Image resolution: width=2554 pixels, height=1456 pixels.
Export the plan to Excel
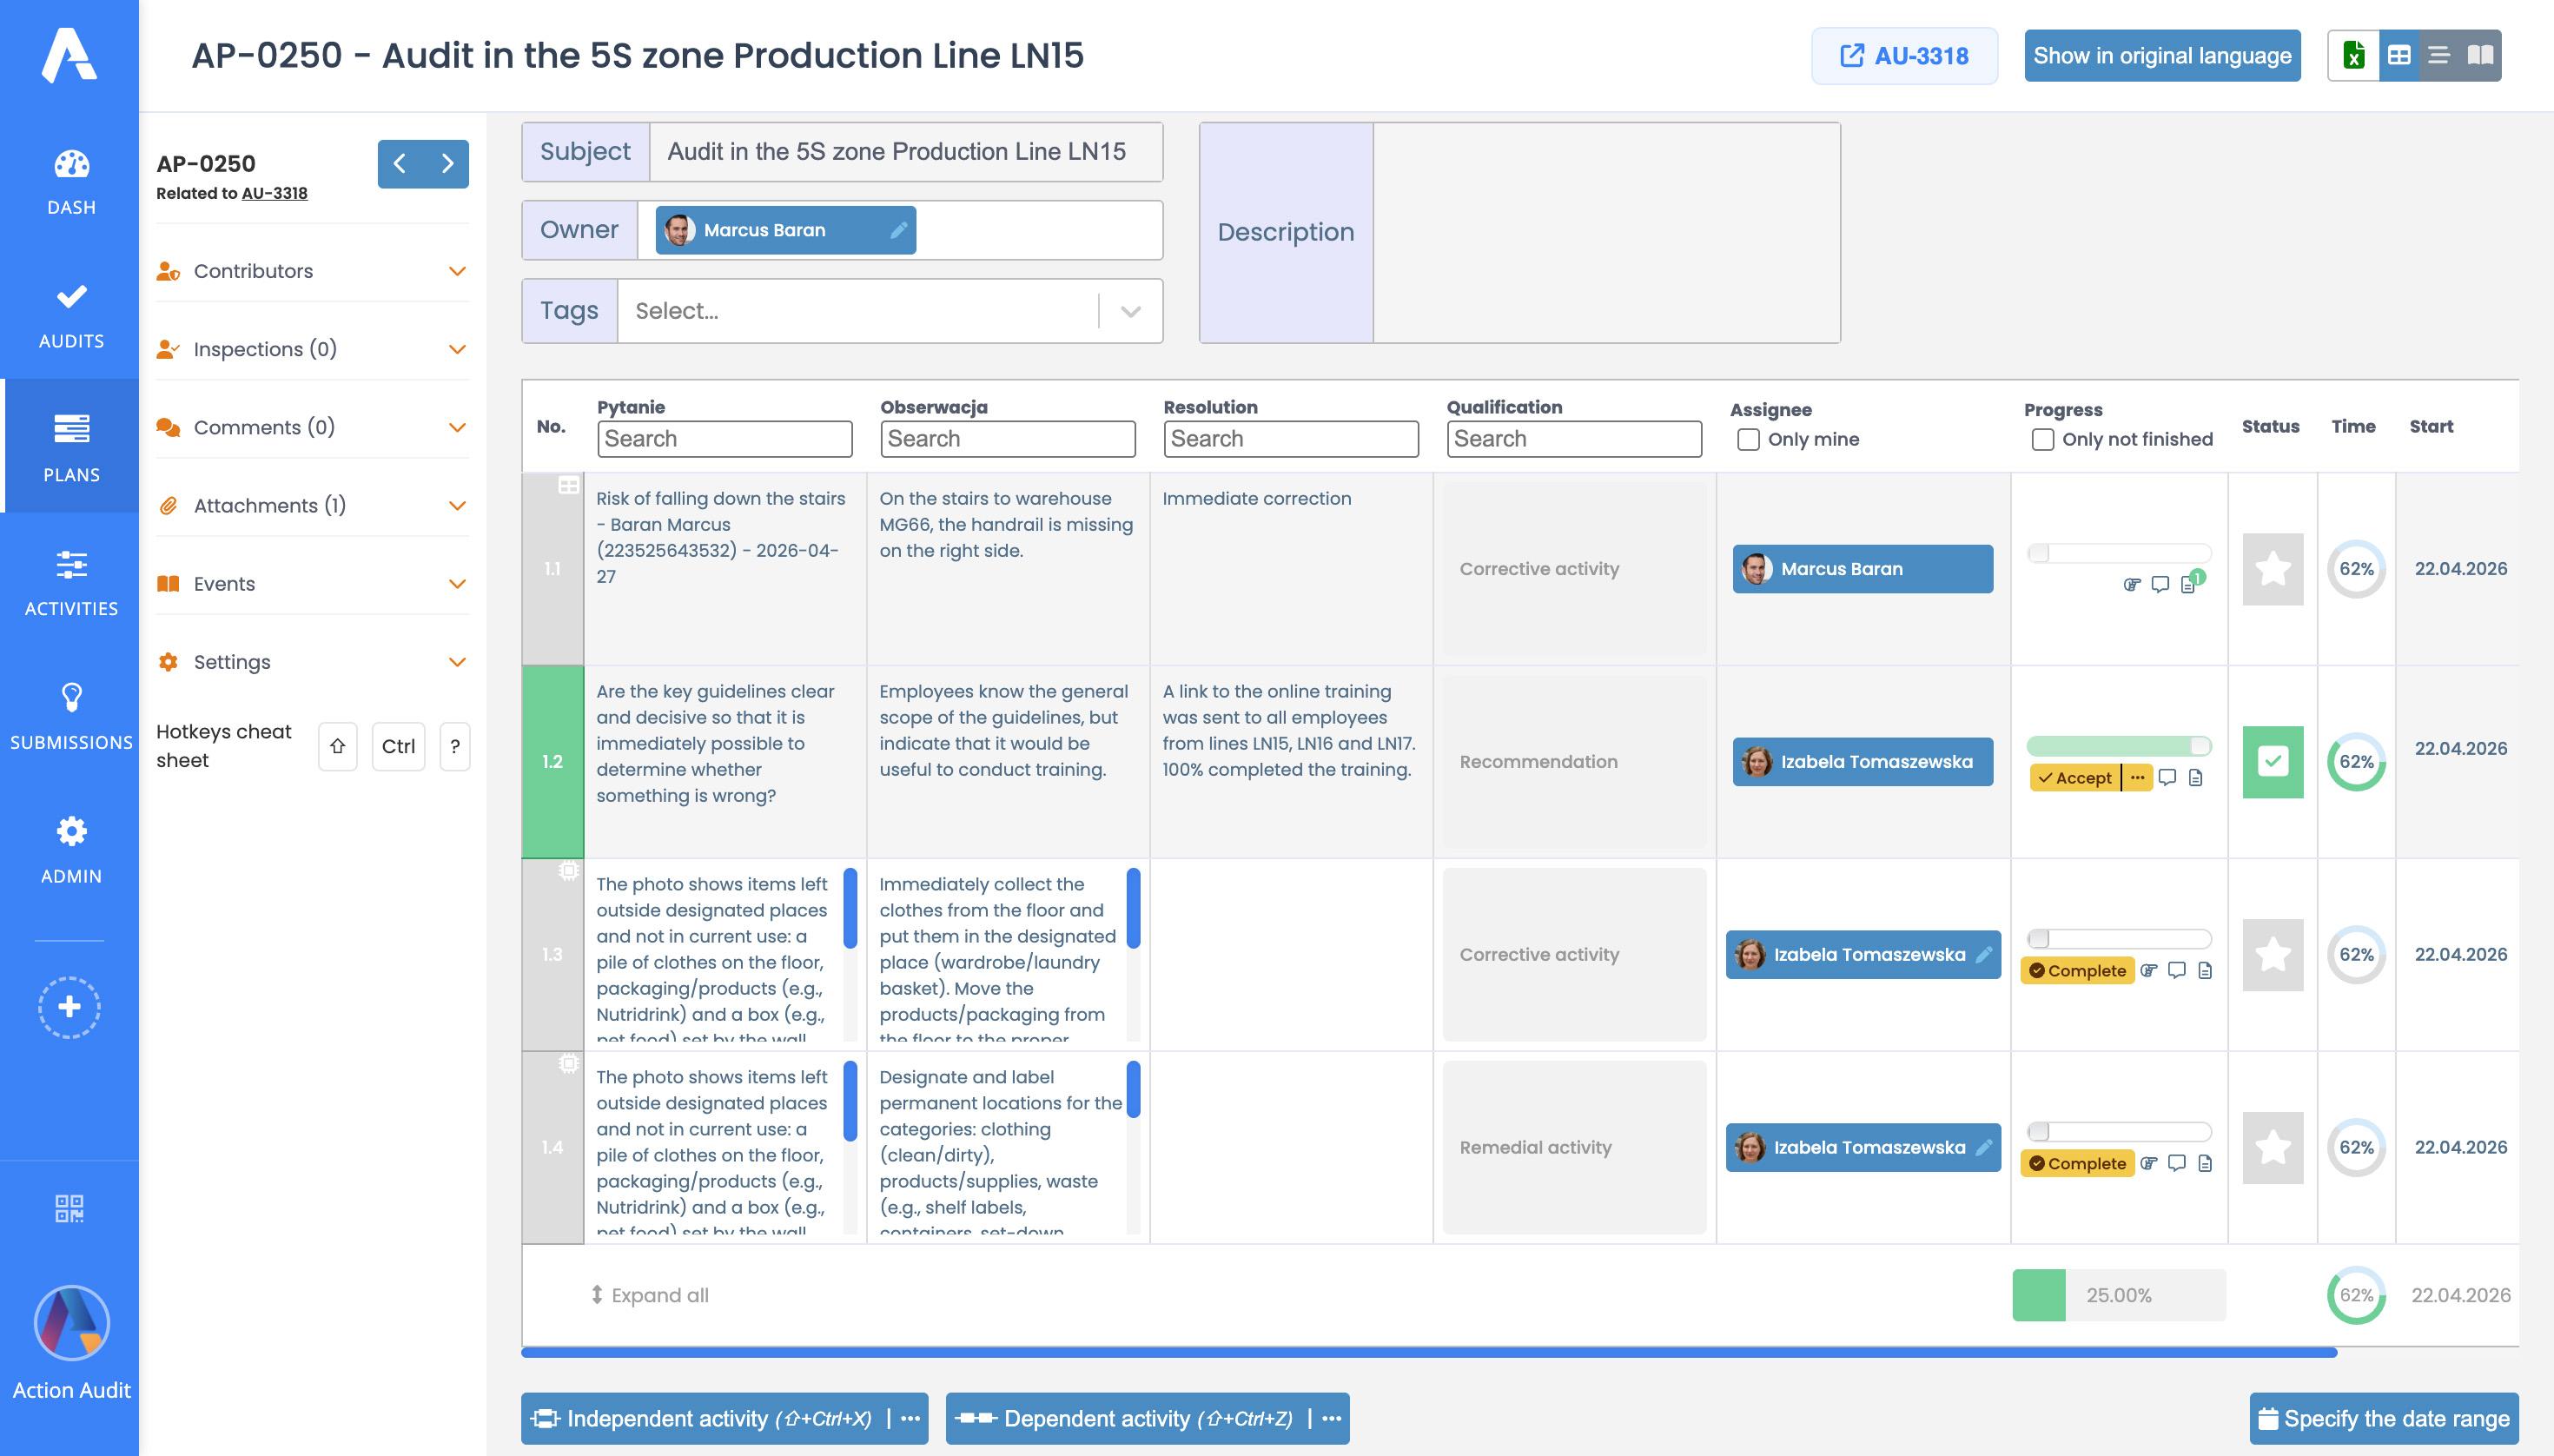point(2354,55)
